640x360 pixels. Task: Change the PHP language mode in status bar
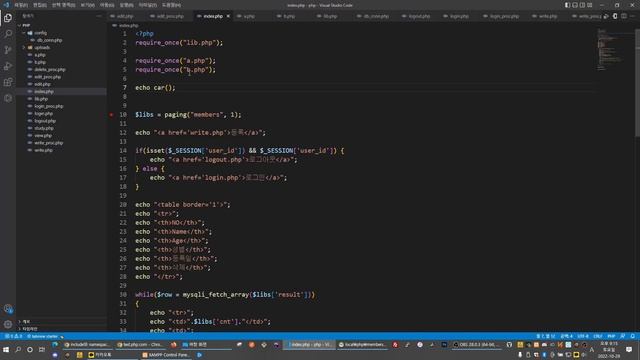coord(611,336)
